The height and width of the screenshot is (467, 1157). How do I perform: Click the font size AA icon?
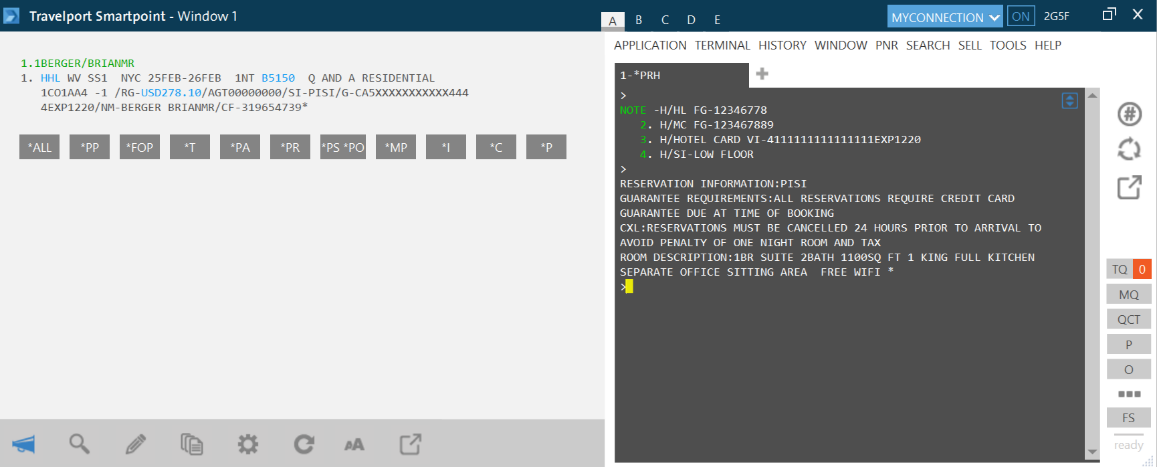pyautogui.click(x=355, y=444)
